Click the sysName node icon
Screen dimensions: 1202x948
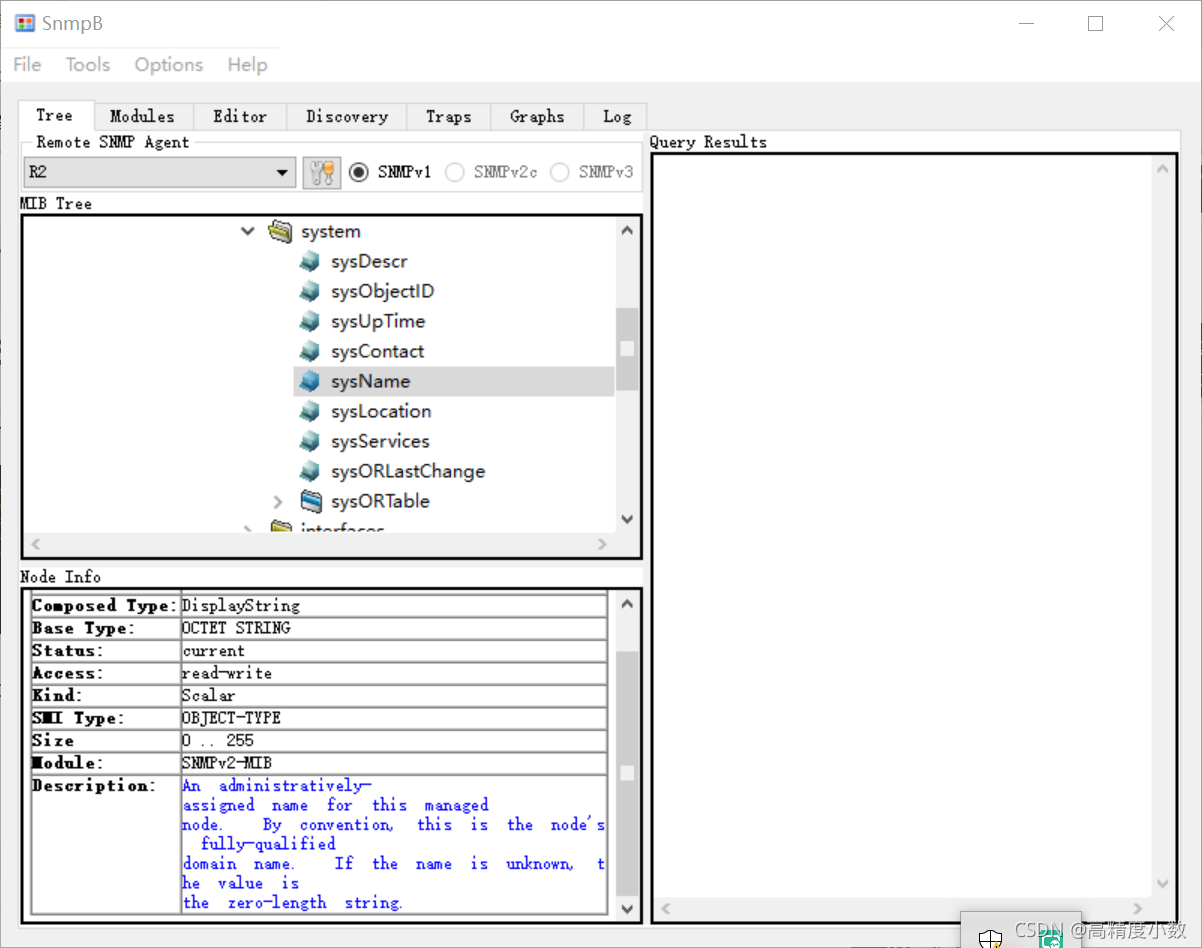click(x=310, y=382)
